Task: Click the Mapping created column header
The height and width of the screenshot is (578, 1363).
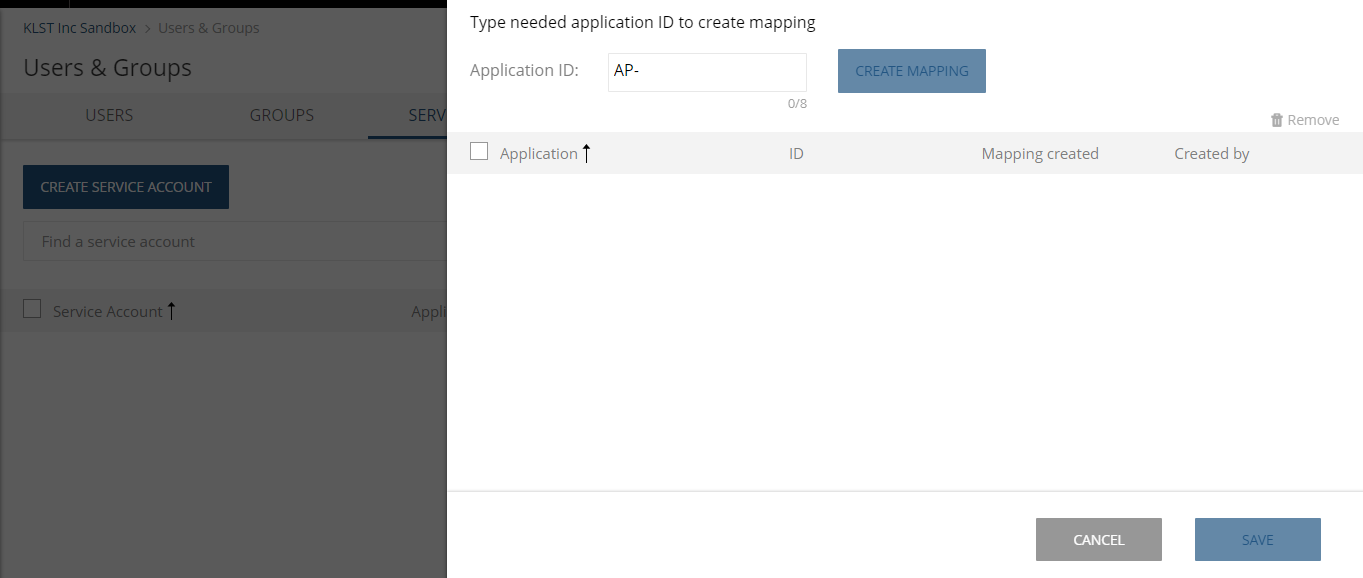Action: pos(1040,153)
